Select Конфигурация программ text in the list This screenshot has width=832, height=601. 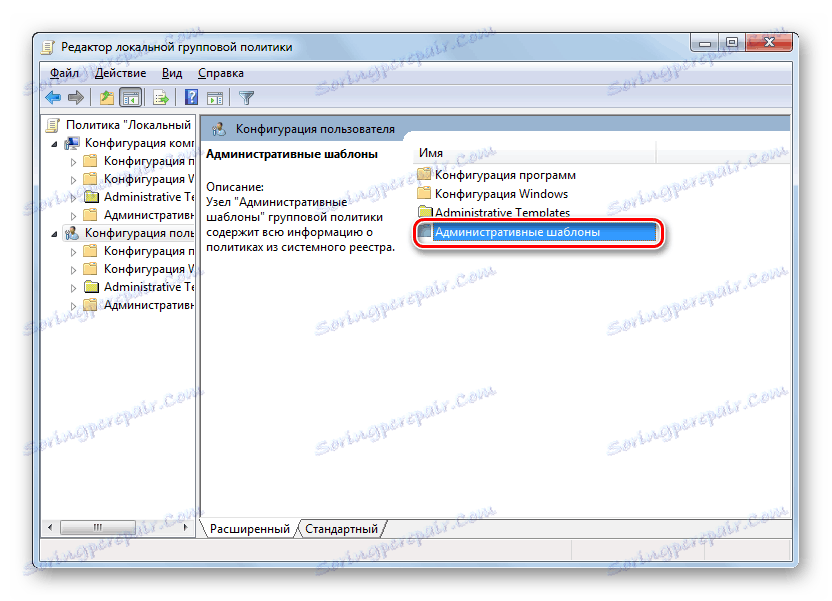[x=505, y=175]
